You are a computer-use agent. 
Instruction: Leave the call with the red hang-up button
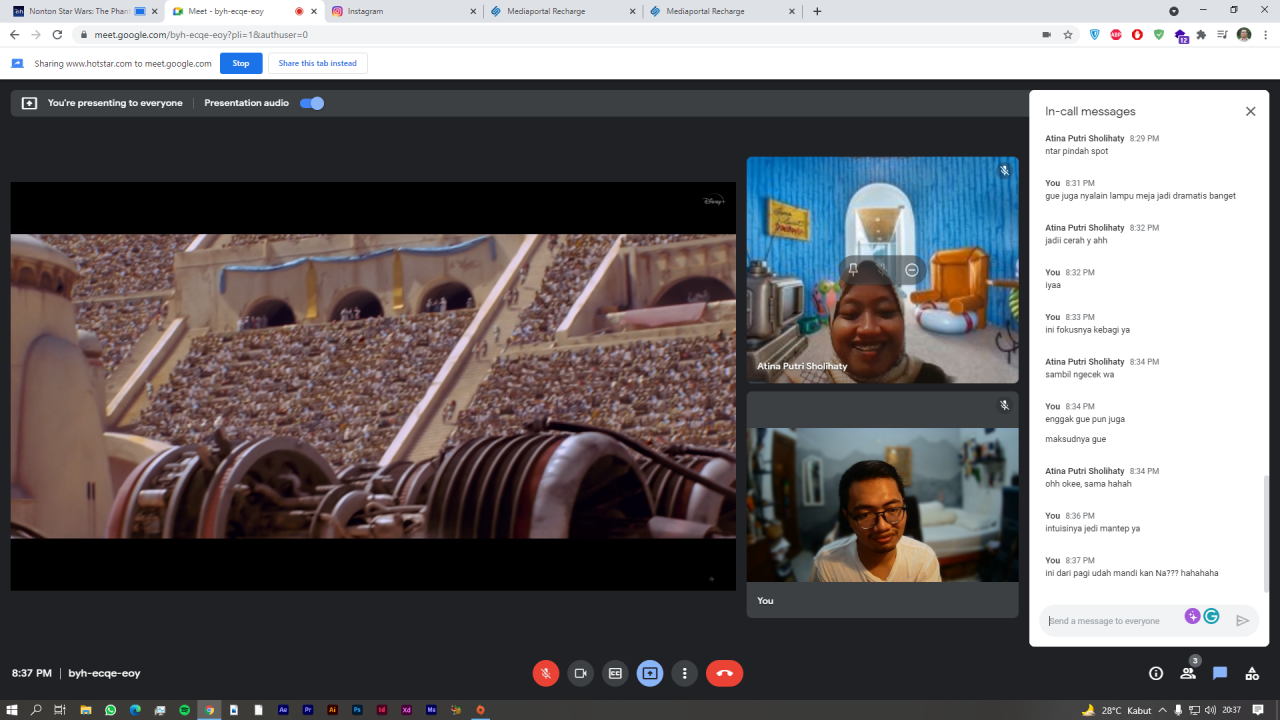[725, 673]
